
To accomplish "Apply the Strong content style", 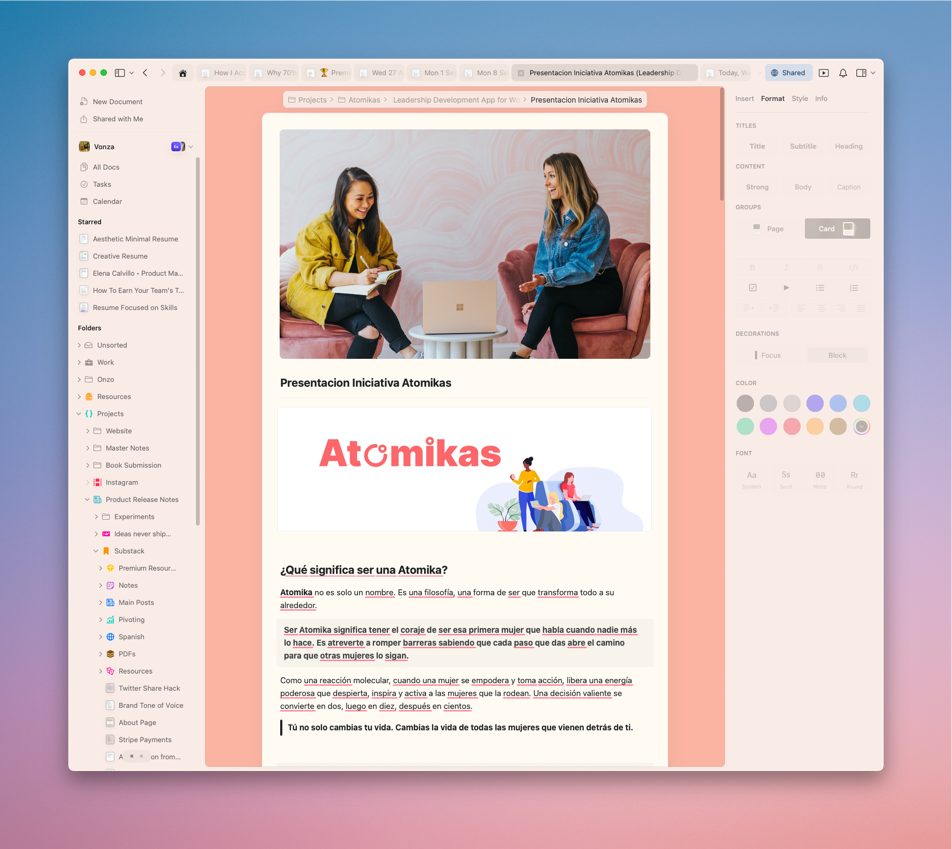I will (x=757, y=187).
